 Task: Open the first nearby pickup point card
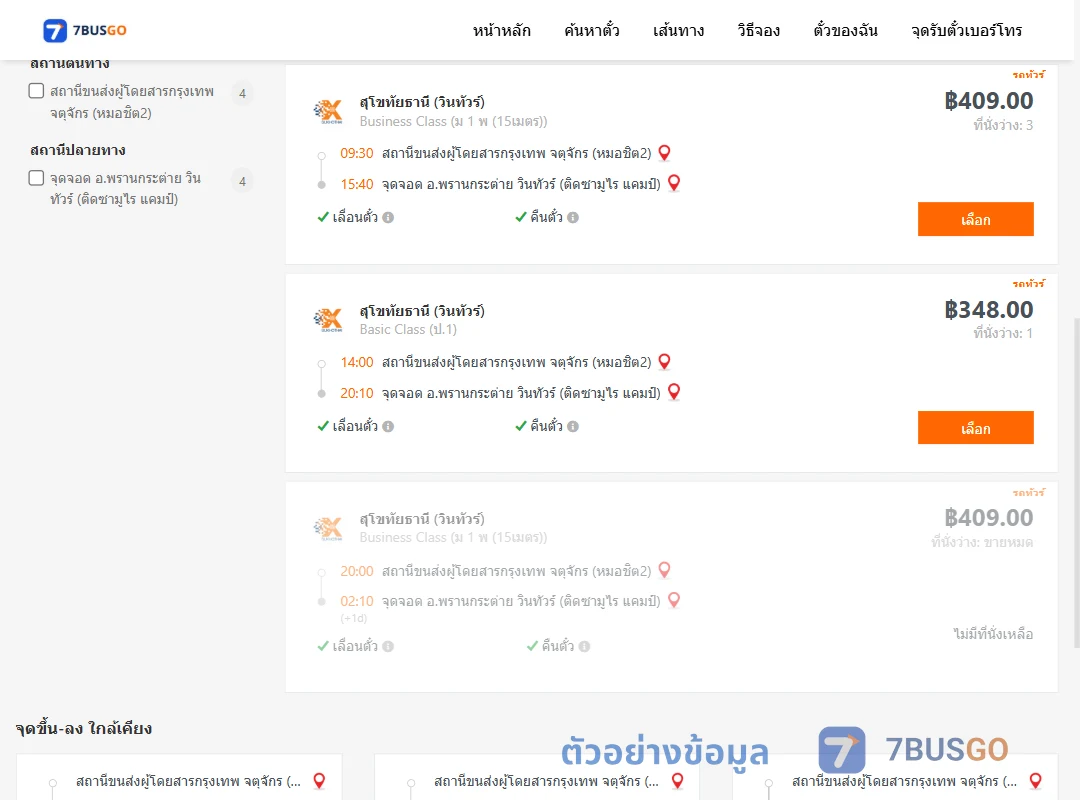click(179, 779)
